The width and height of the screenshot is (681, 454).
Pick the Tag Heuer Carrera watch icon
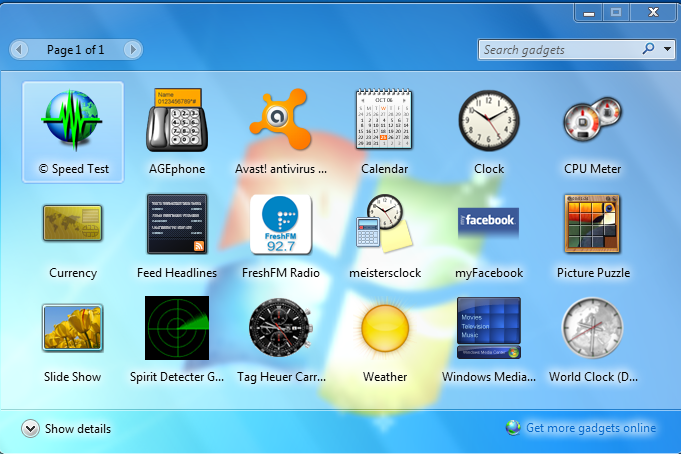click(x=281, y=328)
